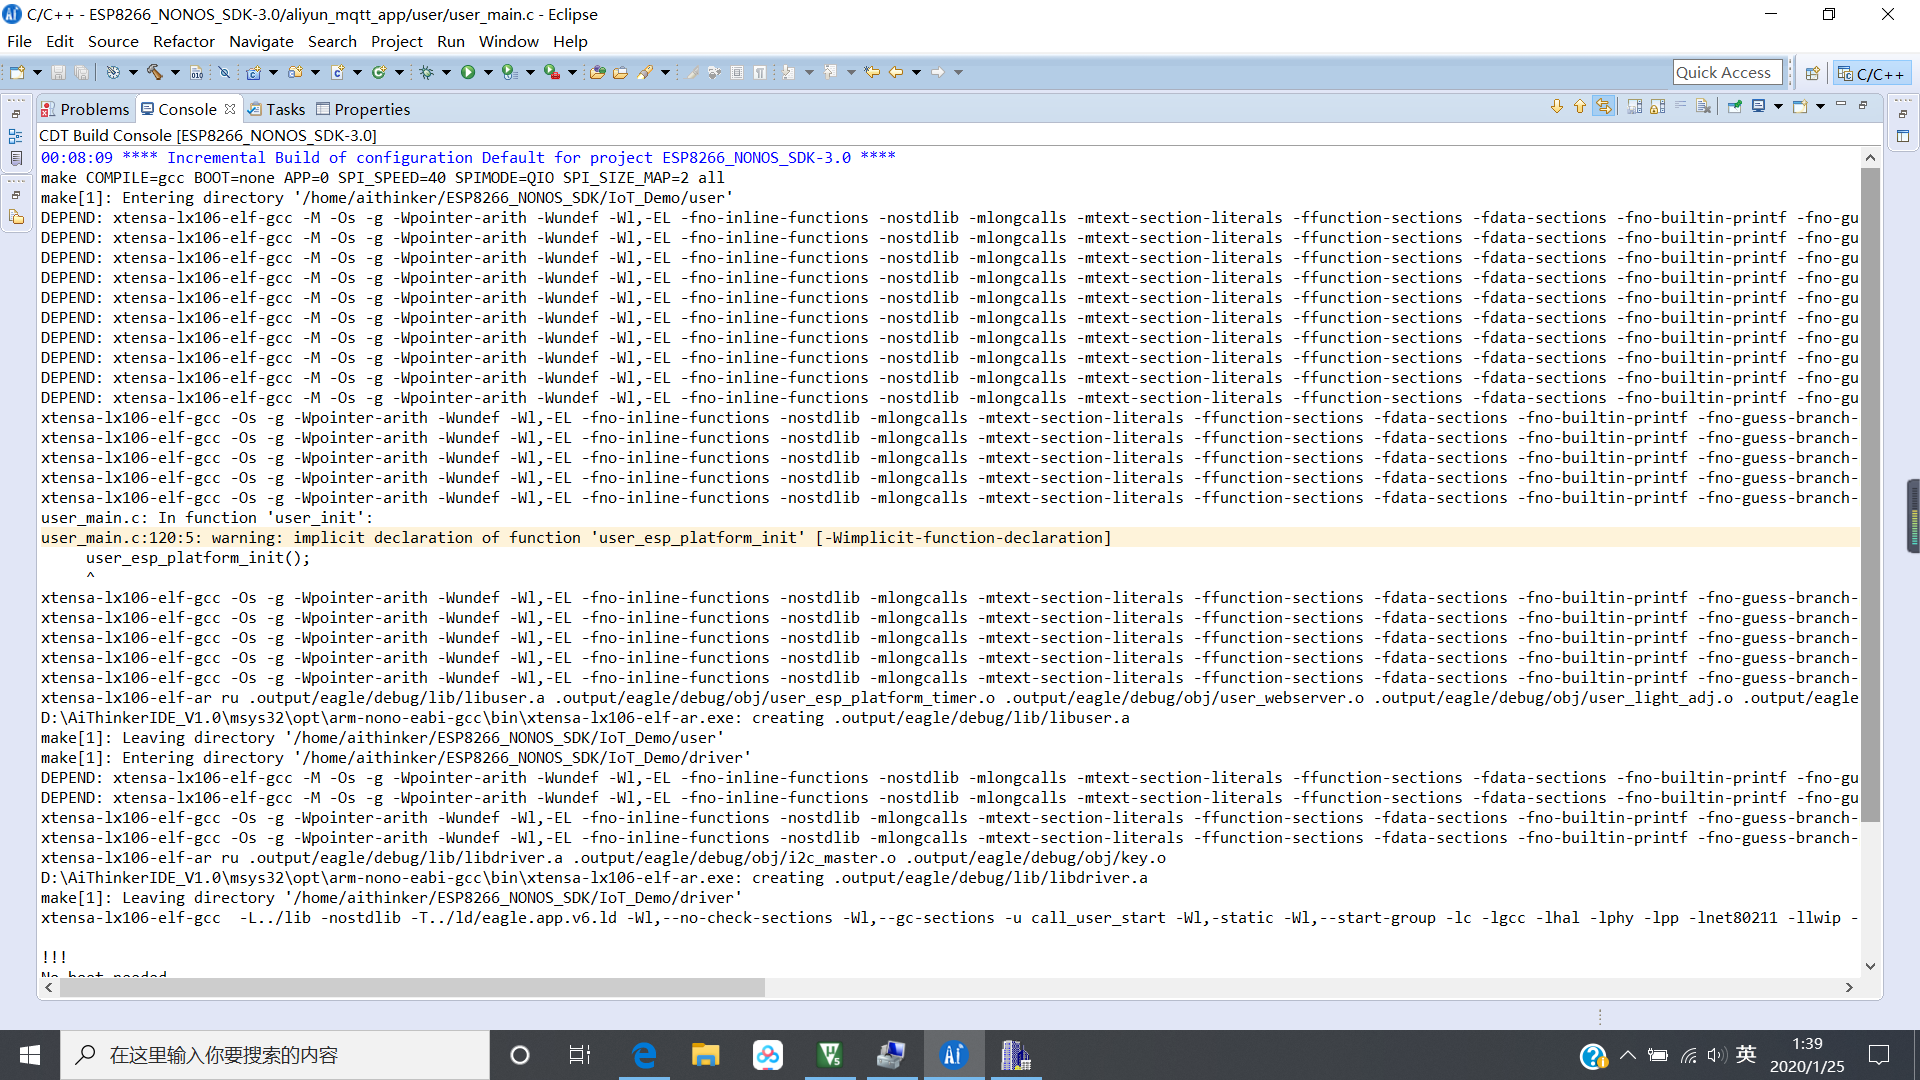This screenshot has height=1080, width=1920.
Task: Open the Refactor menu
Action: coord(183,41)
